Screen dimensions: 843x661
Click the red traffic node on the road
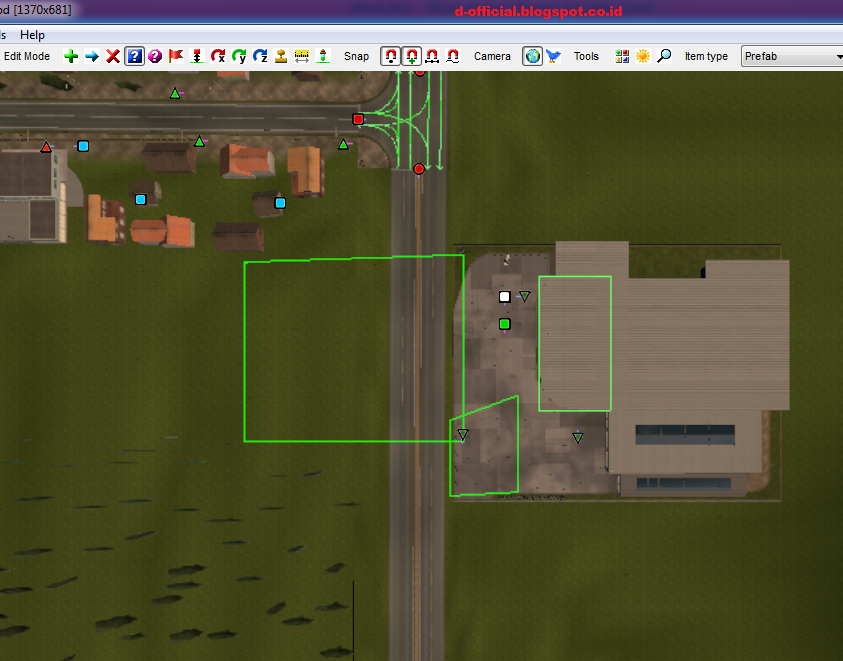(418, 169)
